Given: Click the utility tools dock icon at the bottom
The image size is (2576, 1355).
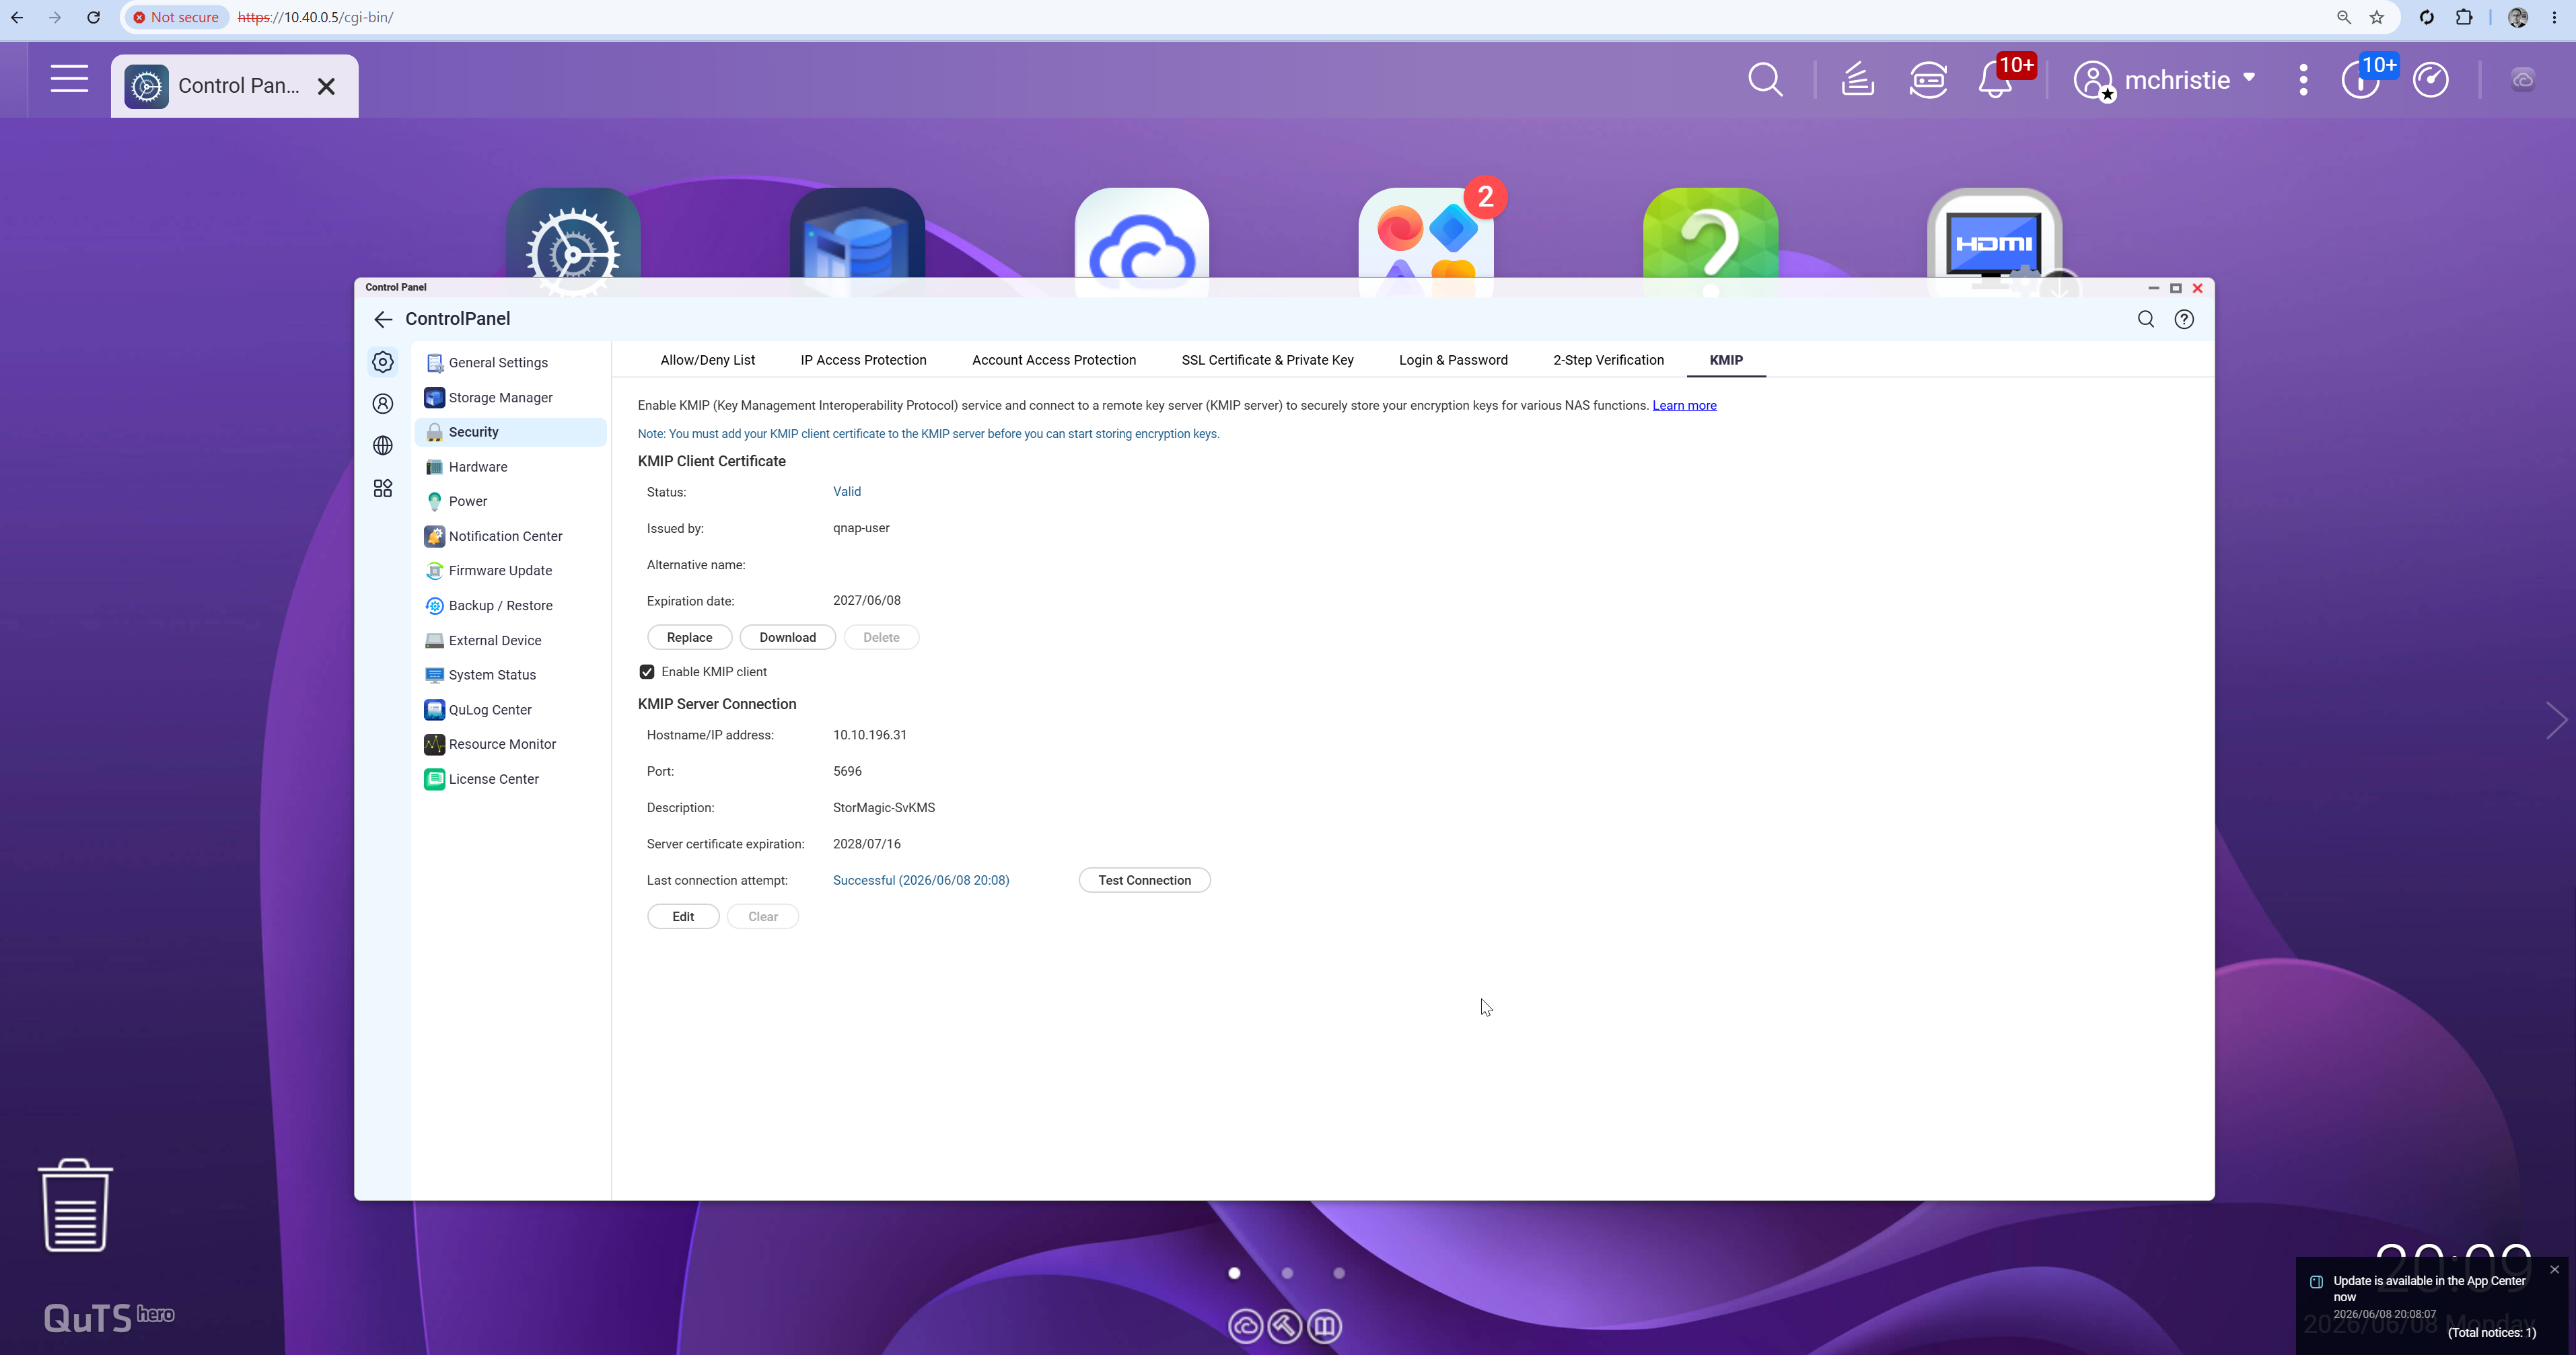Looking at the screenshot, I should 1285,1326.
